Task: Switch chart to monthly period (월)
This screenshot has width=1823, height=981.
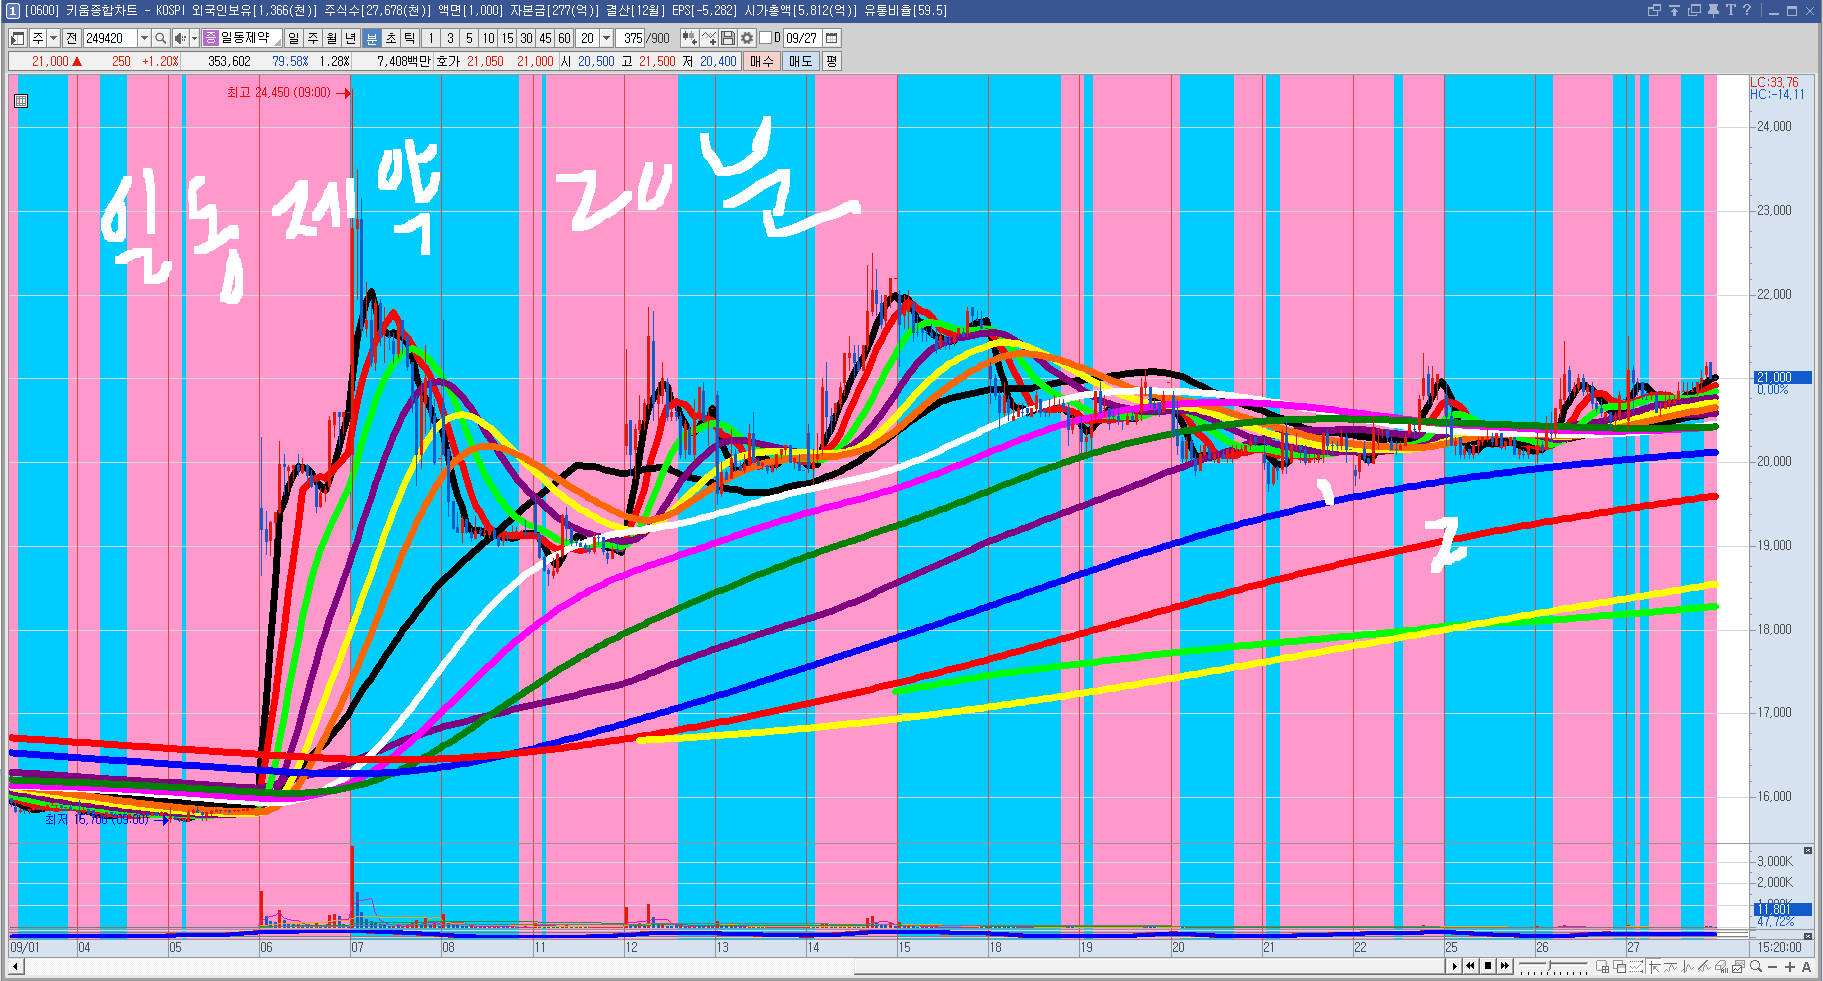Action: (332, 38)
